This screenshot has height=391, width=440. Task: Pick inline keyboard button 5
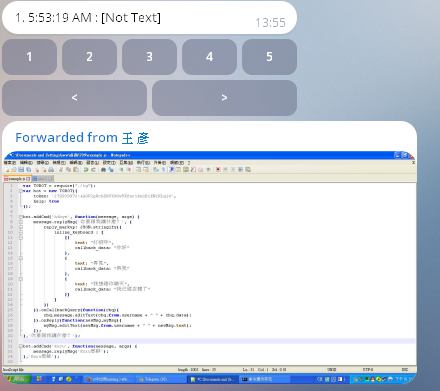click(269, 57)
